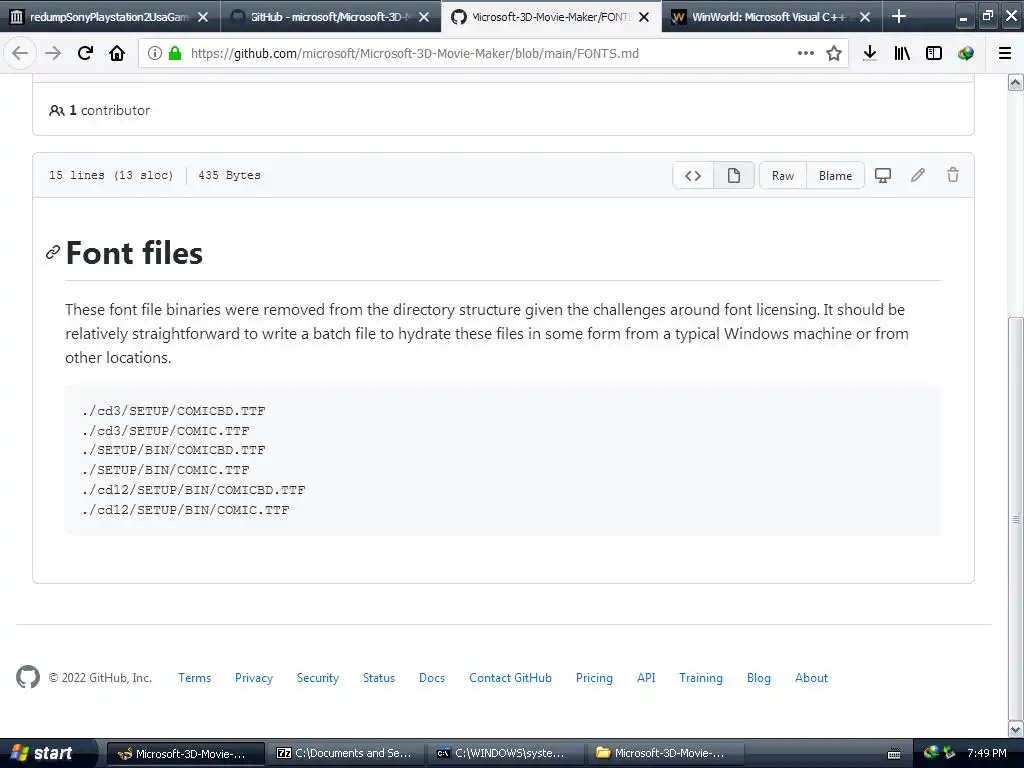Bookmark this page with the star
This screenshot has height=768, width=1024.
[x=834, y=54]
